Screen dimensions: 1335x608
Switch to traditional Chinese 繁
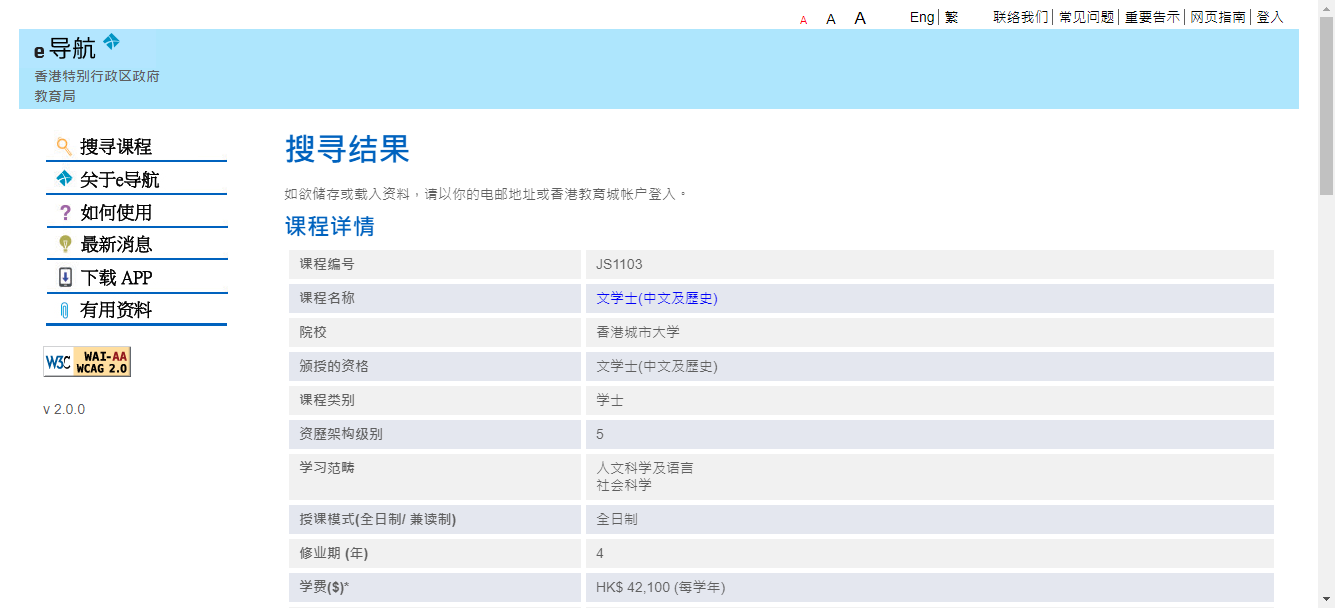tap(951, 17)
